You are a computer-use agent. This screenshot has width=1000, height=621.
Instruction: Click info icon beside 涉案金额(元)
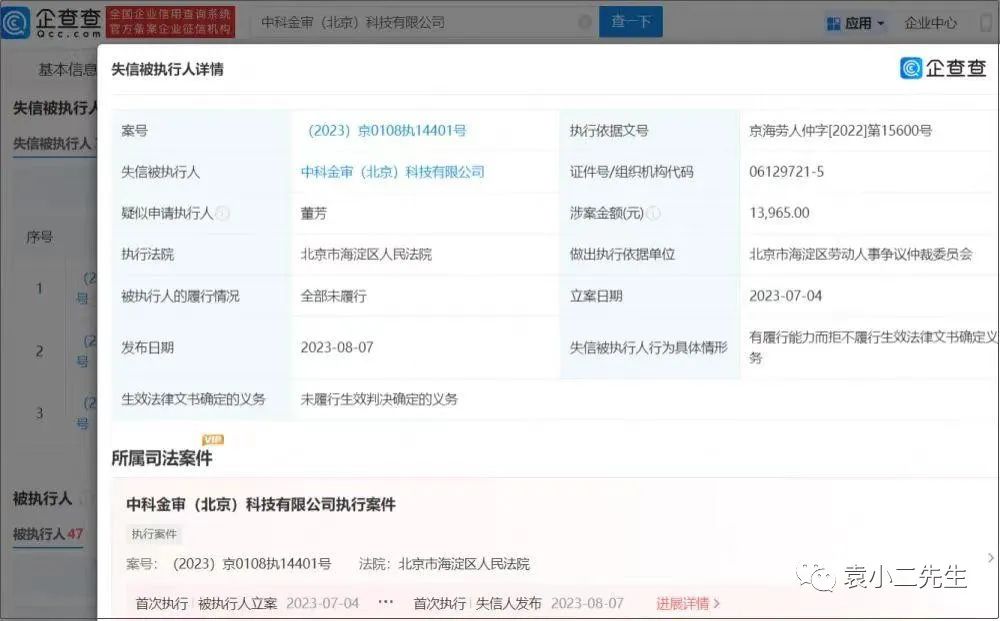point(653,214)
